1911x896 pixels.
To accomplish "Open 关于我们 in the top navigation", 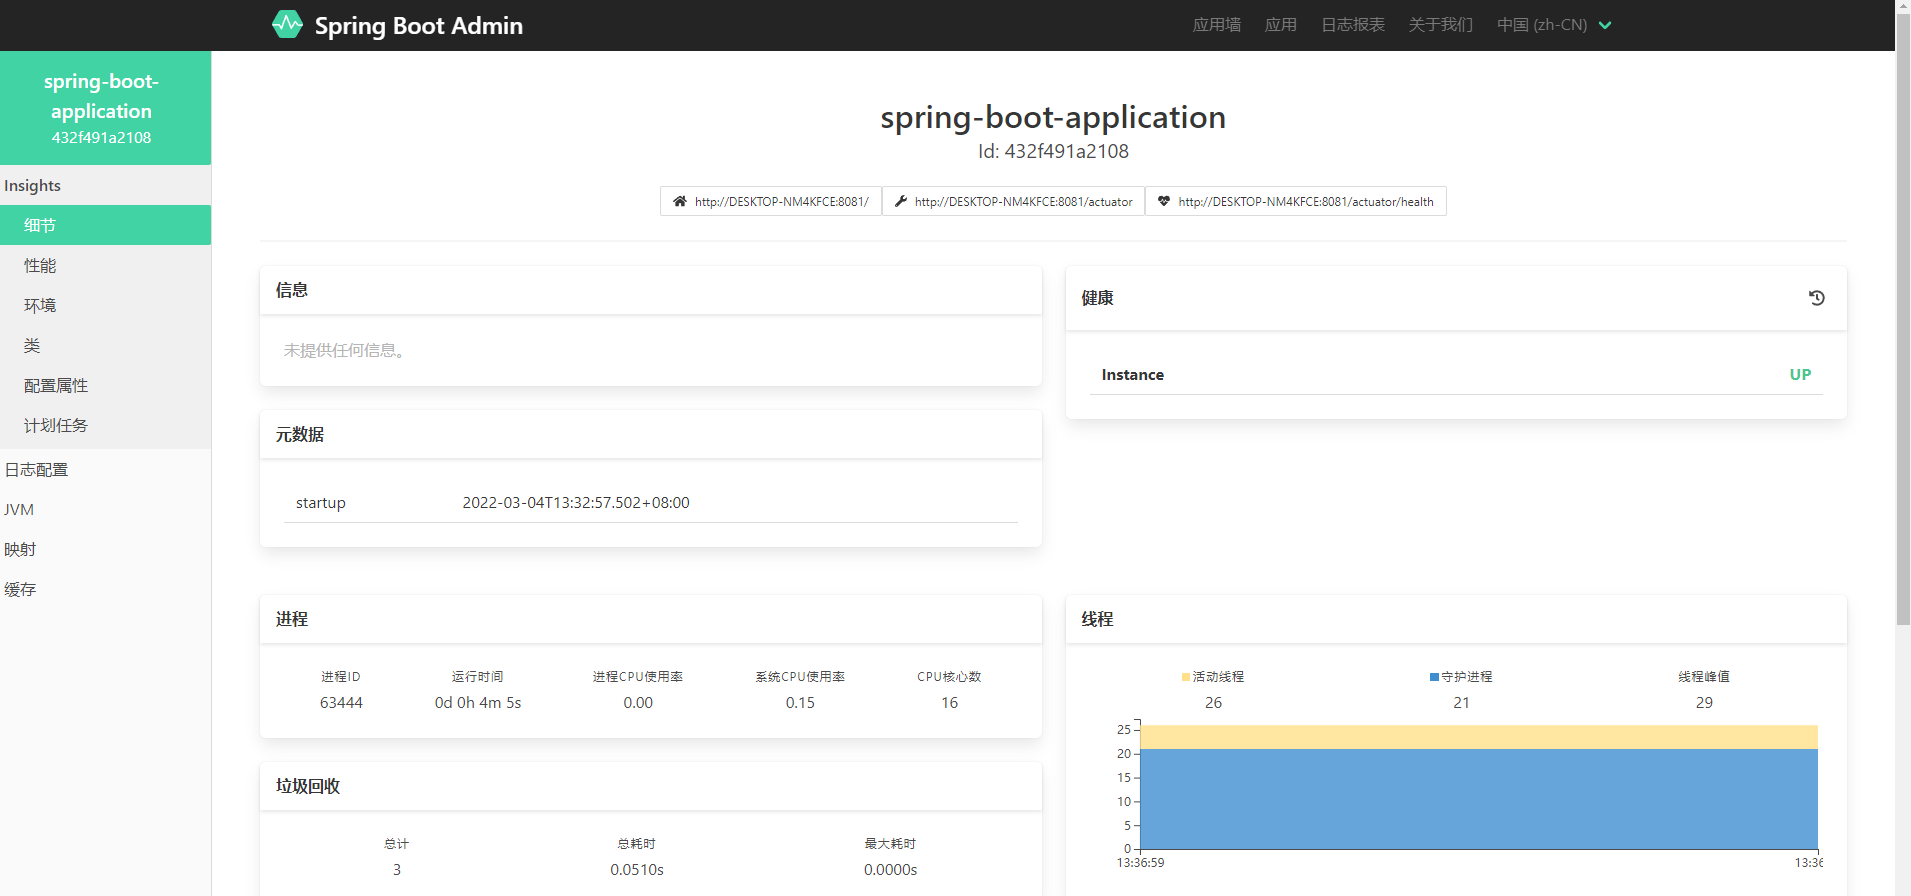I will (1441, 25).
